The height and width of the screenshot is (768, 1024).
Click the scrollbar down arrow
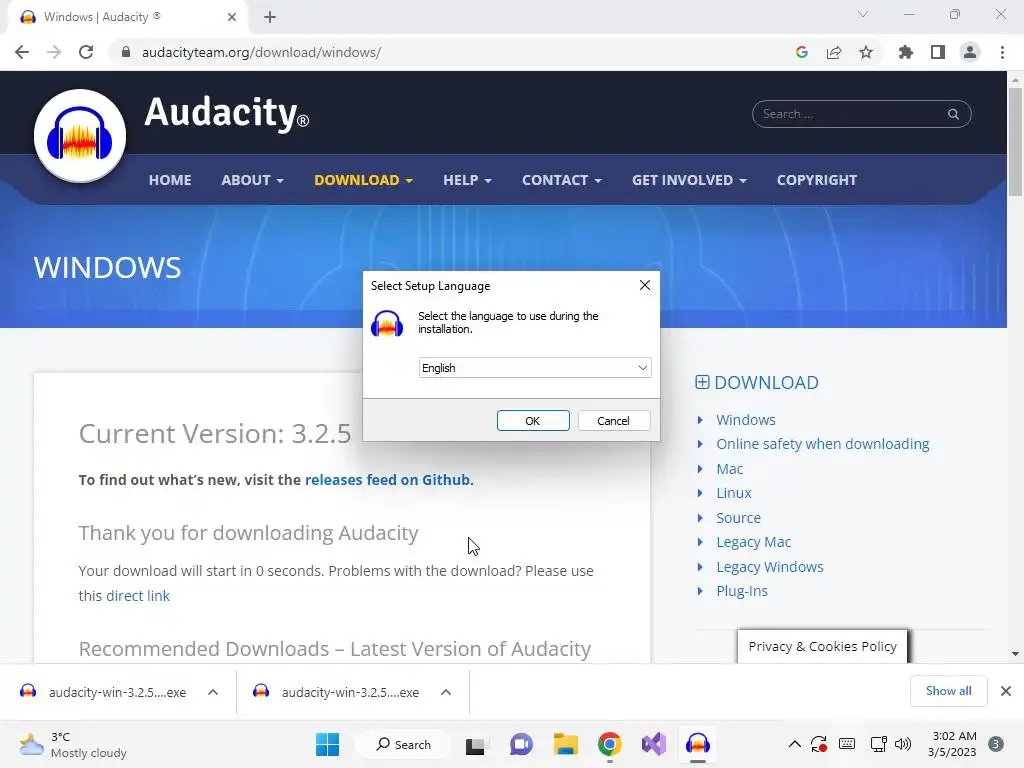pyautogui.click(x=1015, y=654)
